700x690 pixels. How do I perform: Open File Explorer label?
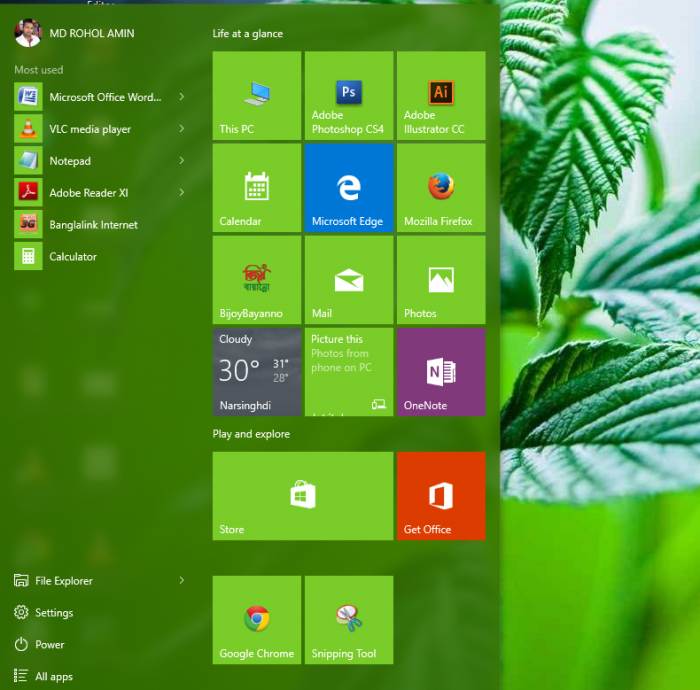[x=64, y=581]
